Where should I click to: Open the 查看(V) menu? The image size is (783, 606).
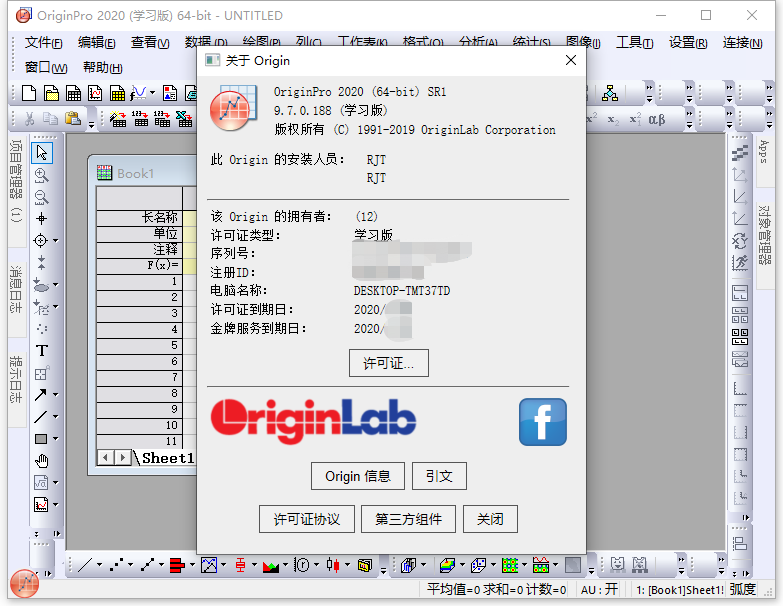click(x=150, y=43)
